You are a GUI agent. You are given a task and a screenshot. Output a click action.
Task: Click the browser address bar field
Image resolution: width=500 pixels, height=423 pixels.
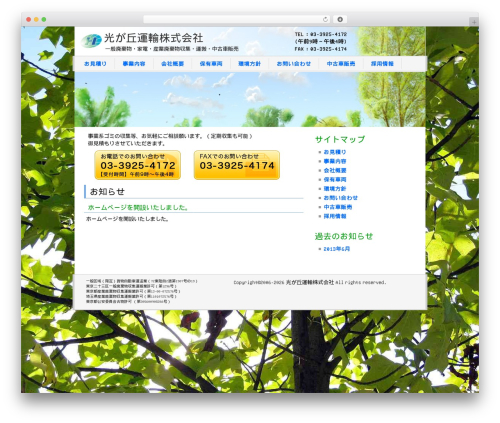[x=237, y=19]
